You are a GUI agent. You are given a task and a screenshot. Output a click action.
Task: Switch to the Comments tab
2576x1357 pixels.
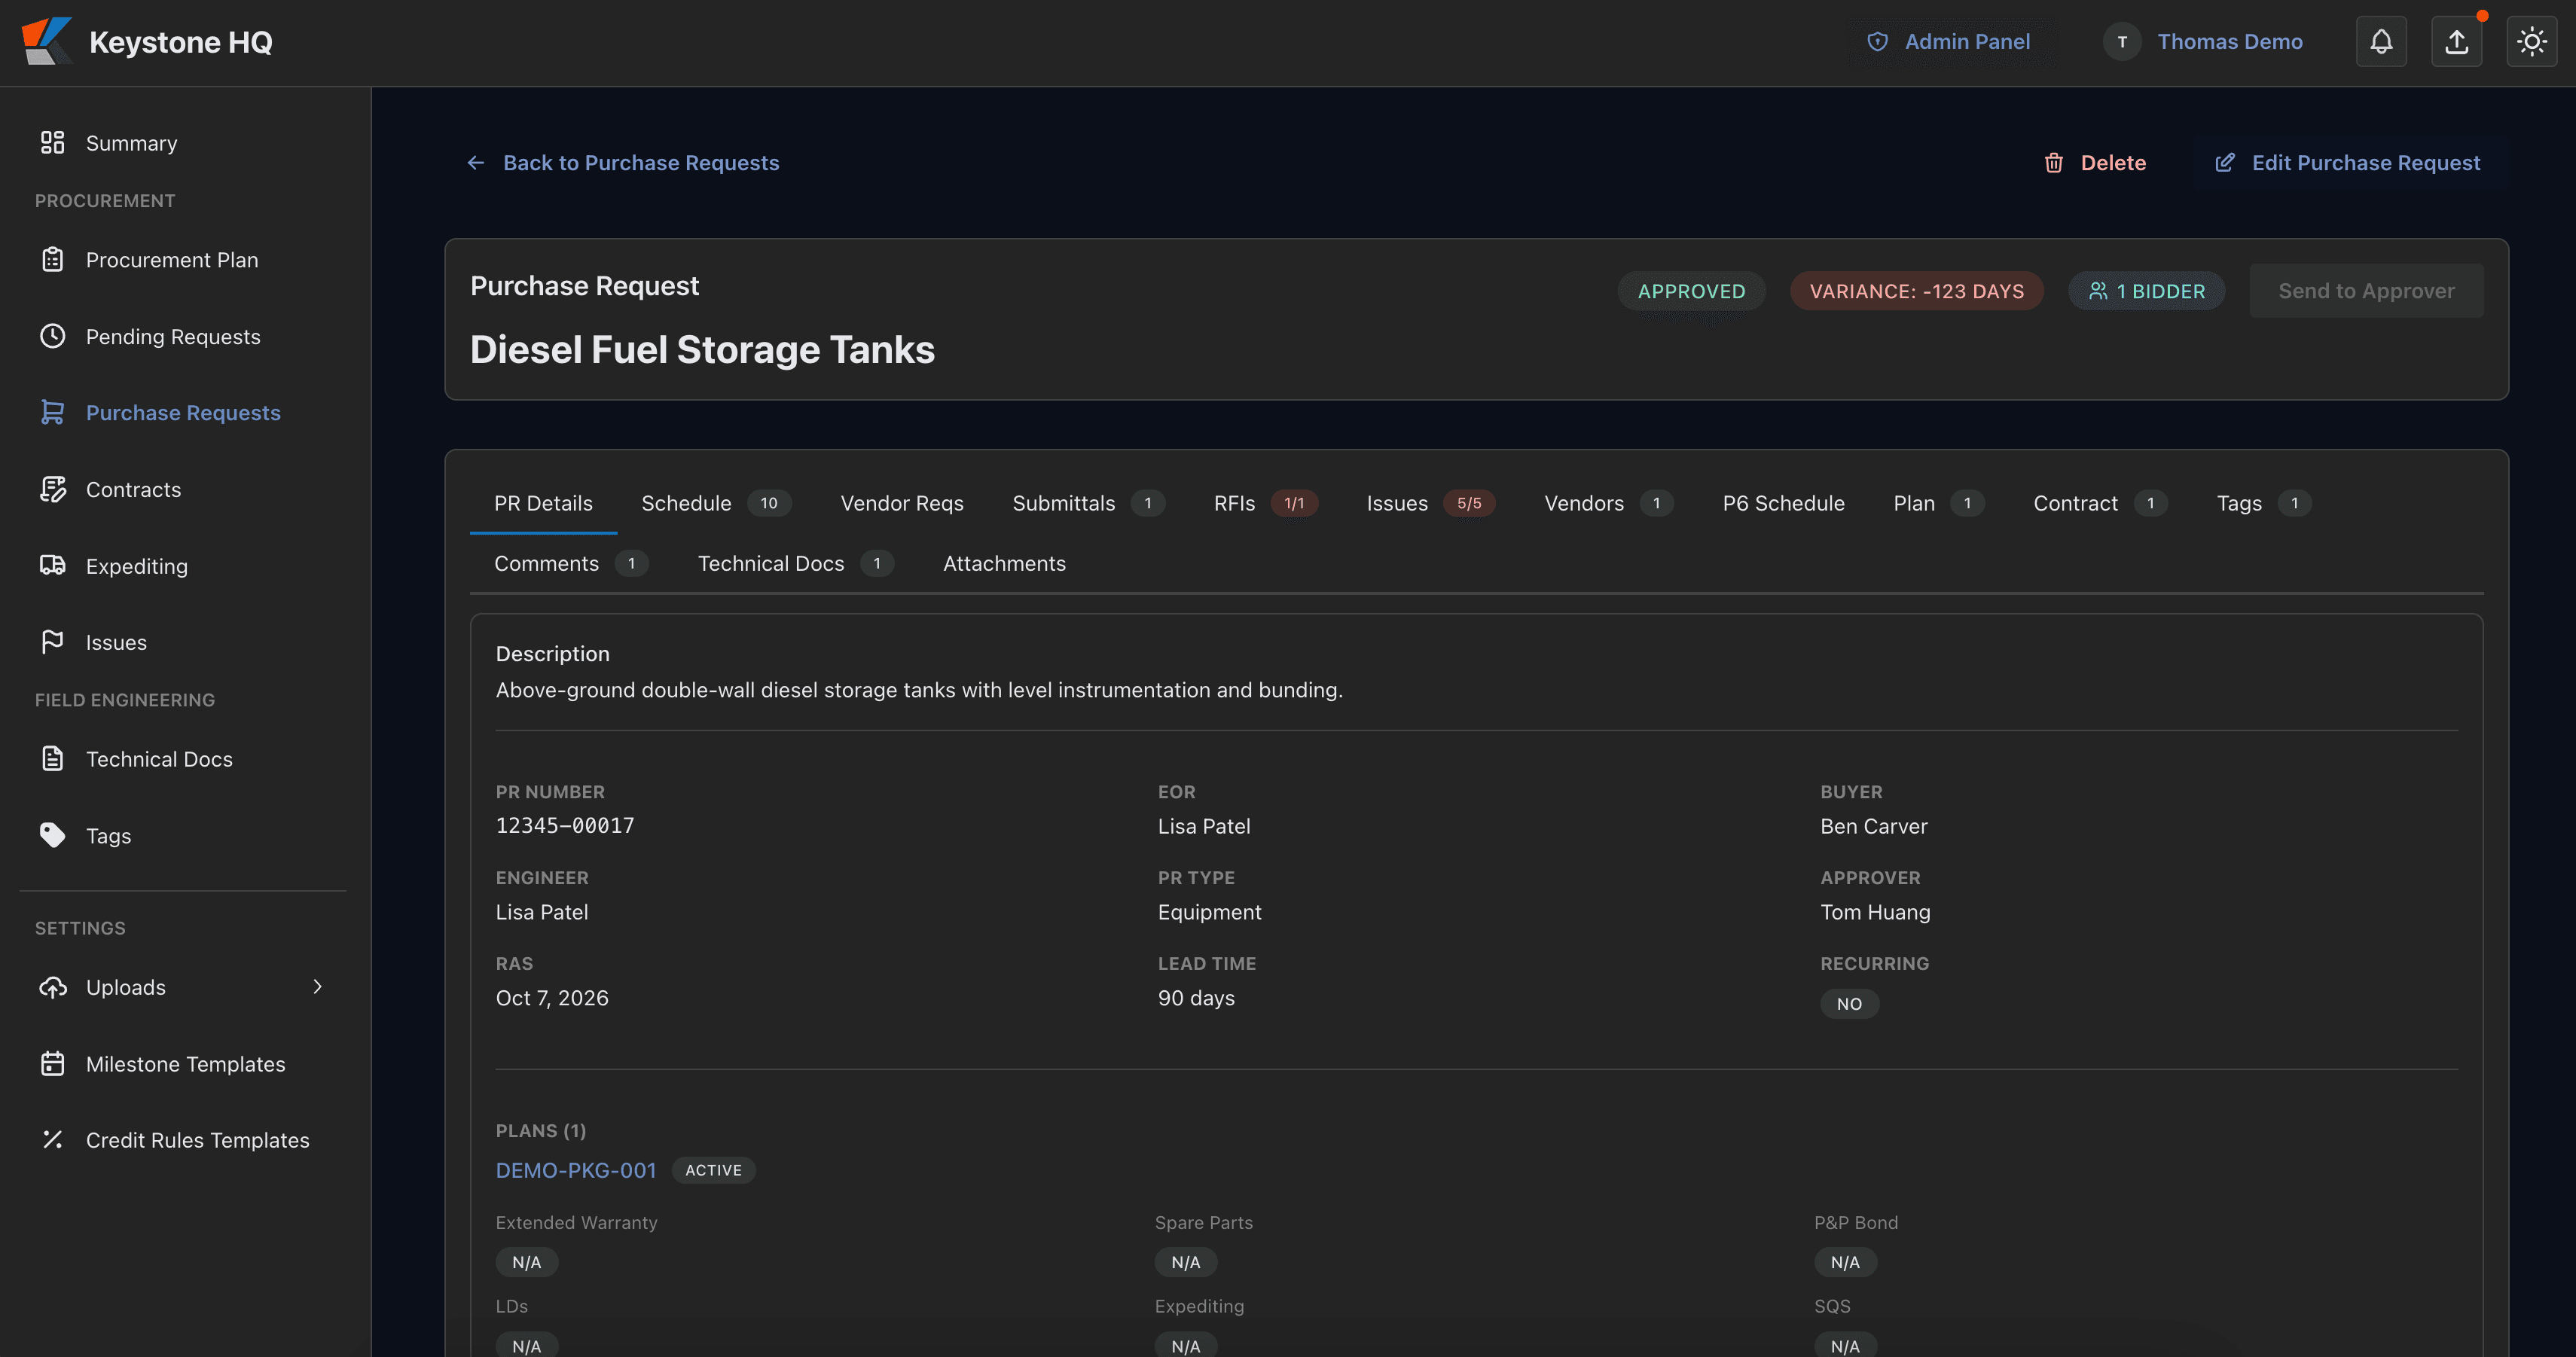(x=571, y=563)
